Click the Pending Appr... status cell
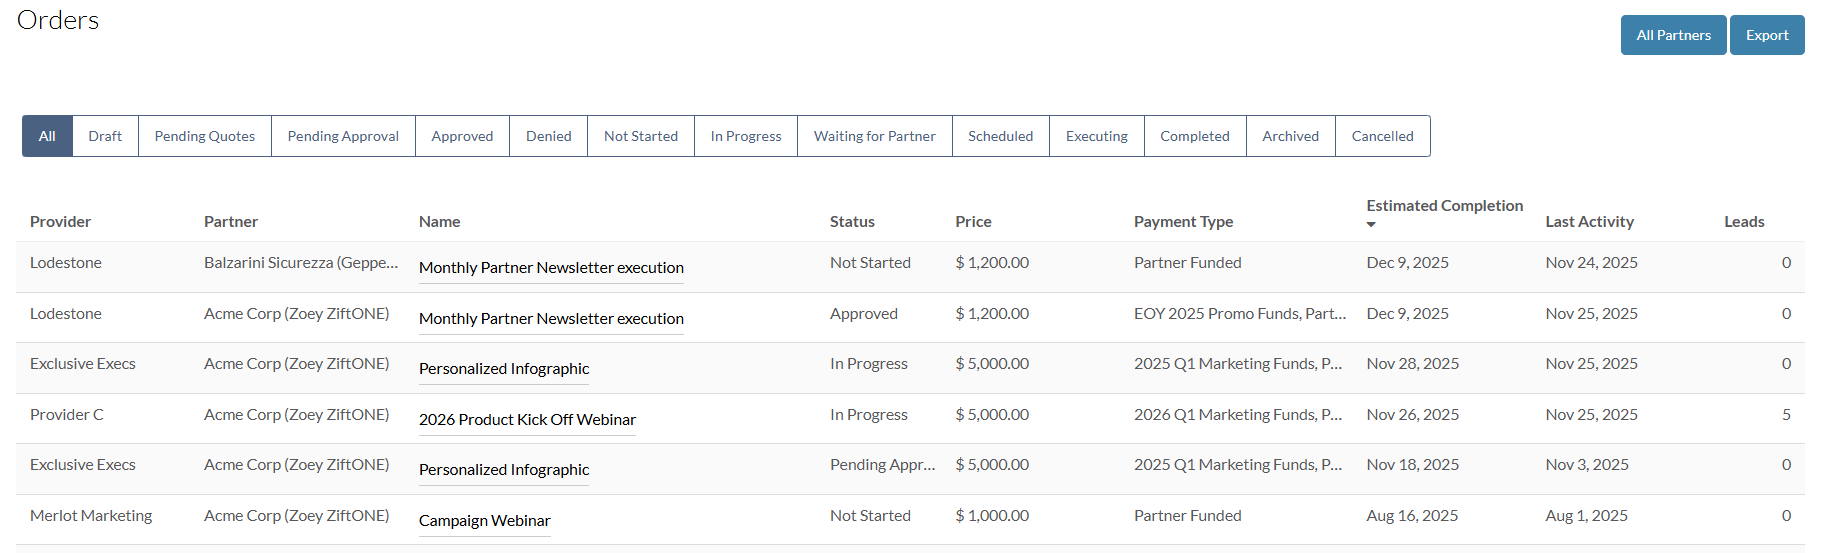 click(x=883, y=465)
